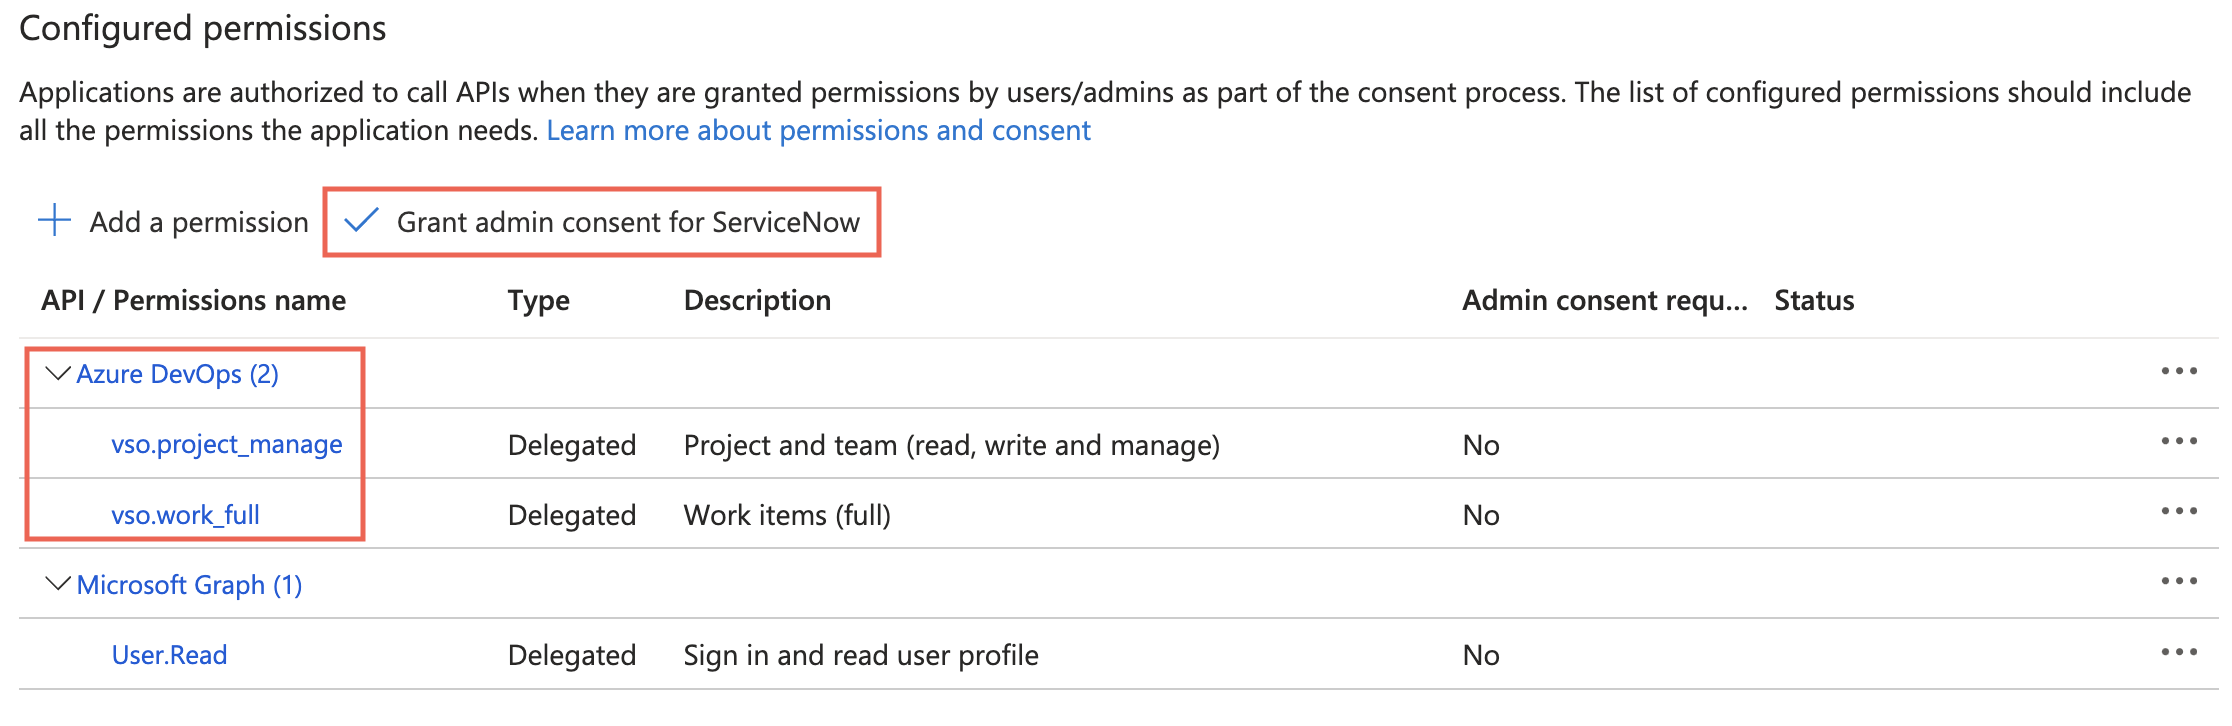Click 'Work items (full)' description
The image size is (2232, 726).
(x=787, y=515)
